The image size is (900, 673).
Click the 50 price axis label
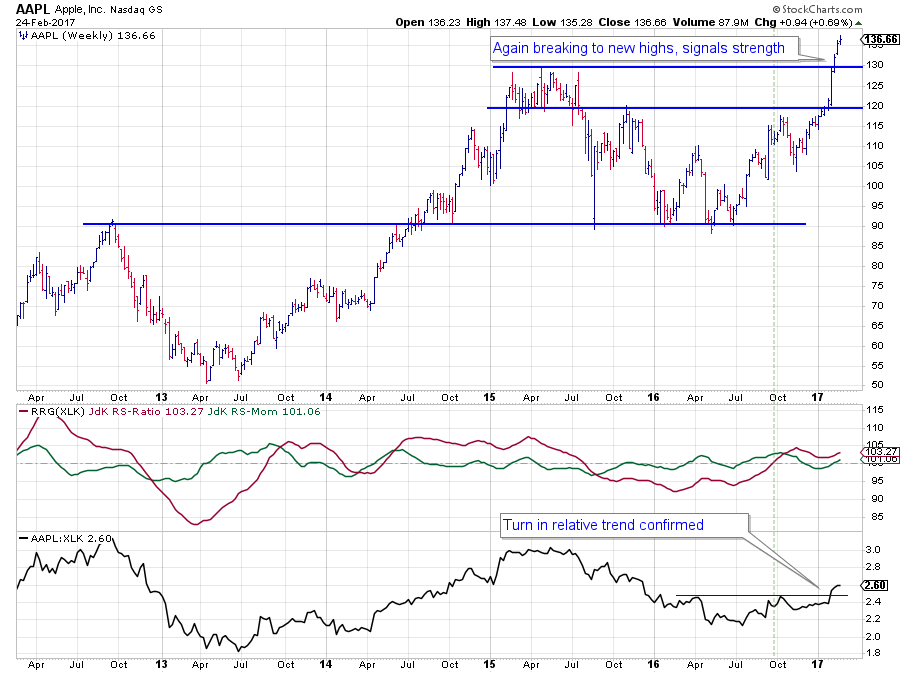(x=877, y=385)
